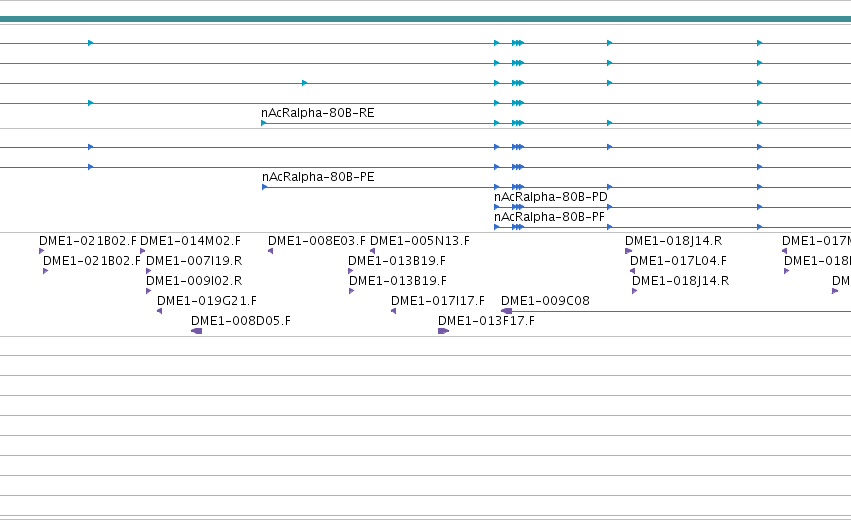851x520 pixels.
Task: Select the arrow marker beneath DME1-017L04.F
Action: 632,271
